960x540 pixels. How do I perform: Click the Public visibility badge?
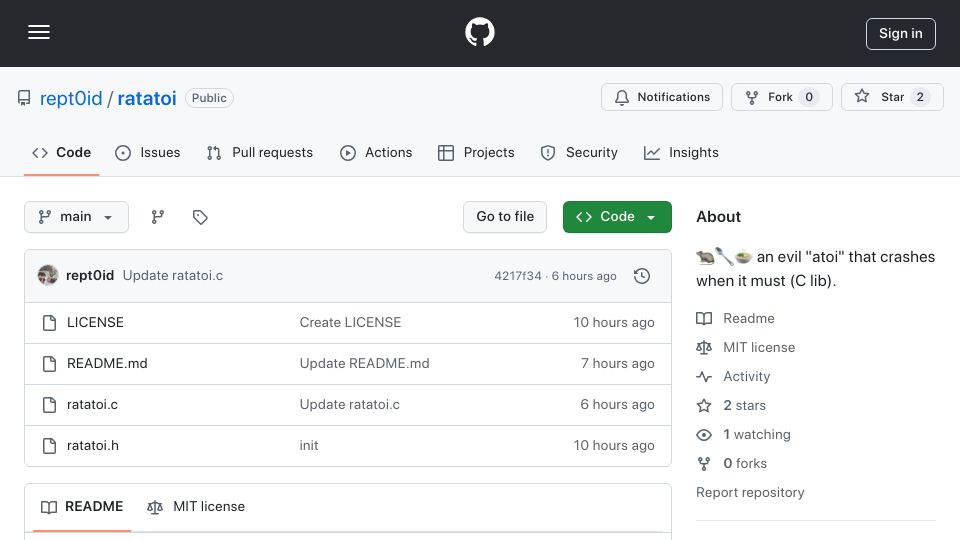pyautogui.click(x=209, y=98)
